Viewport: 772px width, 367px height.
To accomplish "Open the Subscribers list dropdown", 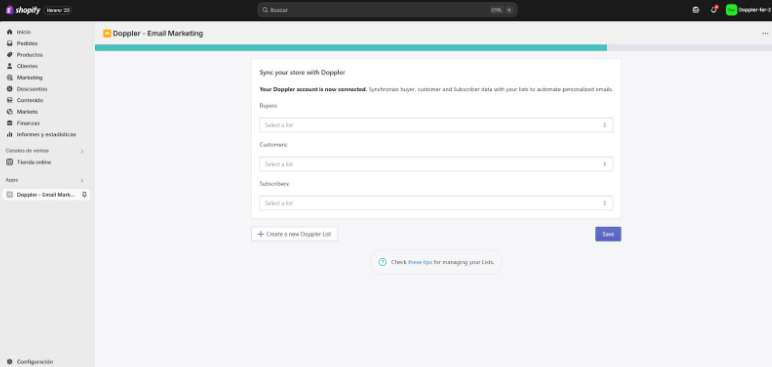I will 436,203.
